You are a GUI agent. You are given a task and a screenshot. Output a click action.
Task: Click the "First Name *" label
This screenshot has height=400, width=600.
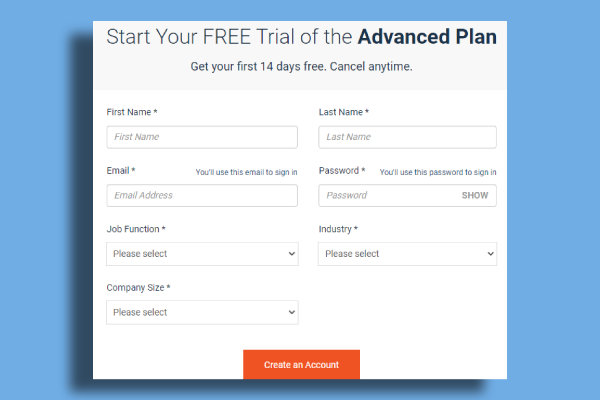(132, 113)
